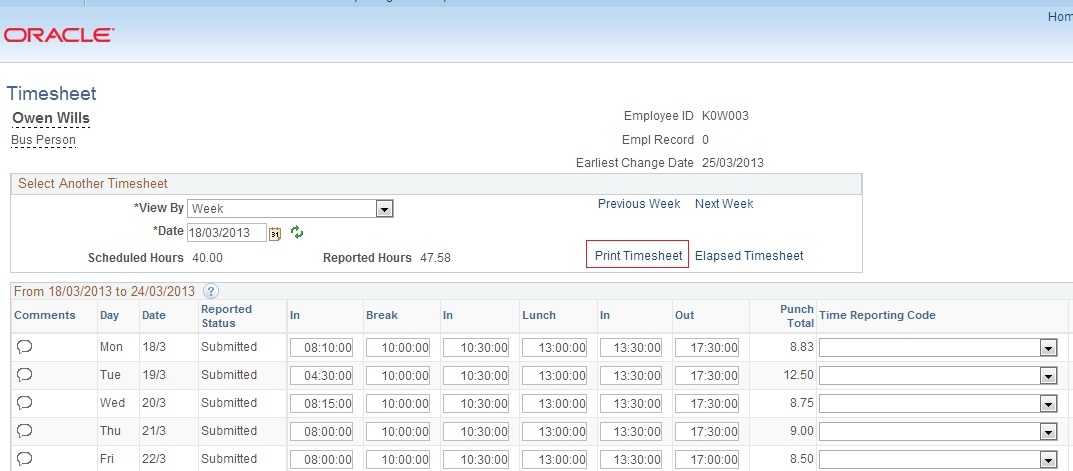Click the Time Reporting Code column header
The height and width of the screenshot is (471, 1073).
coord(877,316)
